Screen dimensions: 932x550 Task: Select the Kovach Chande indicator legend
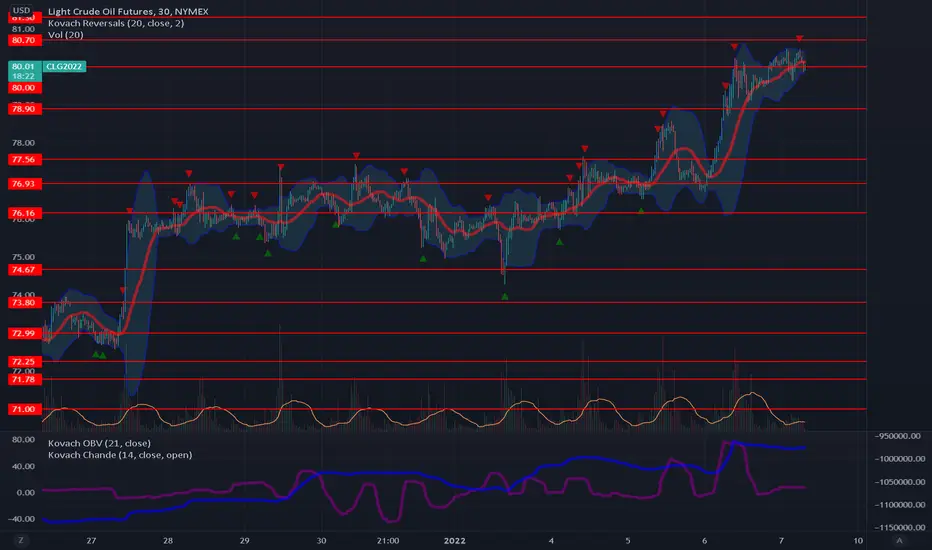(x=120, y=455)
